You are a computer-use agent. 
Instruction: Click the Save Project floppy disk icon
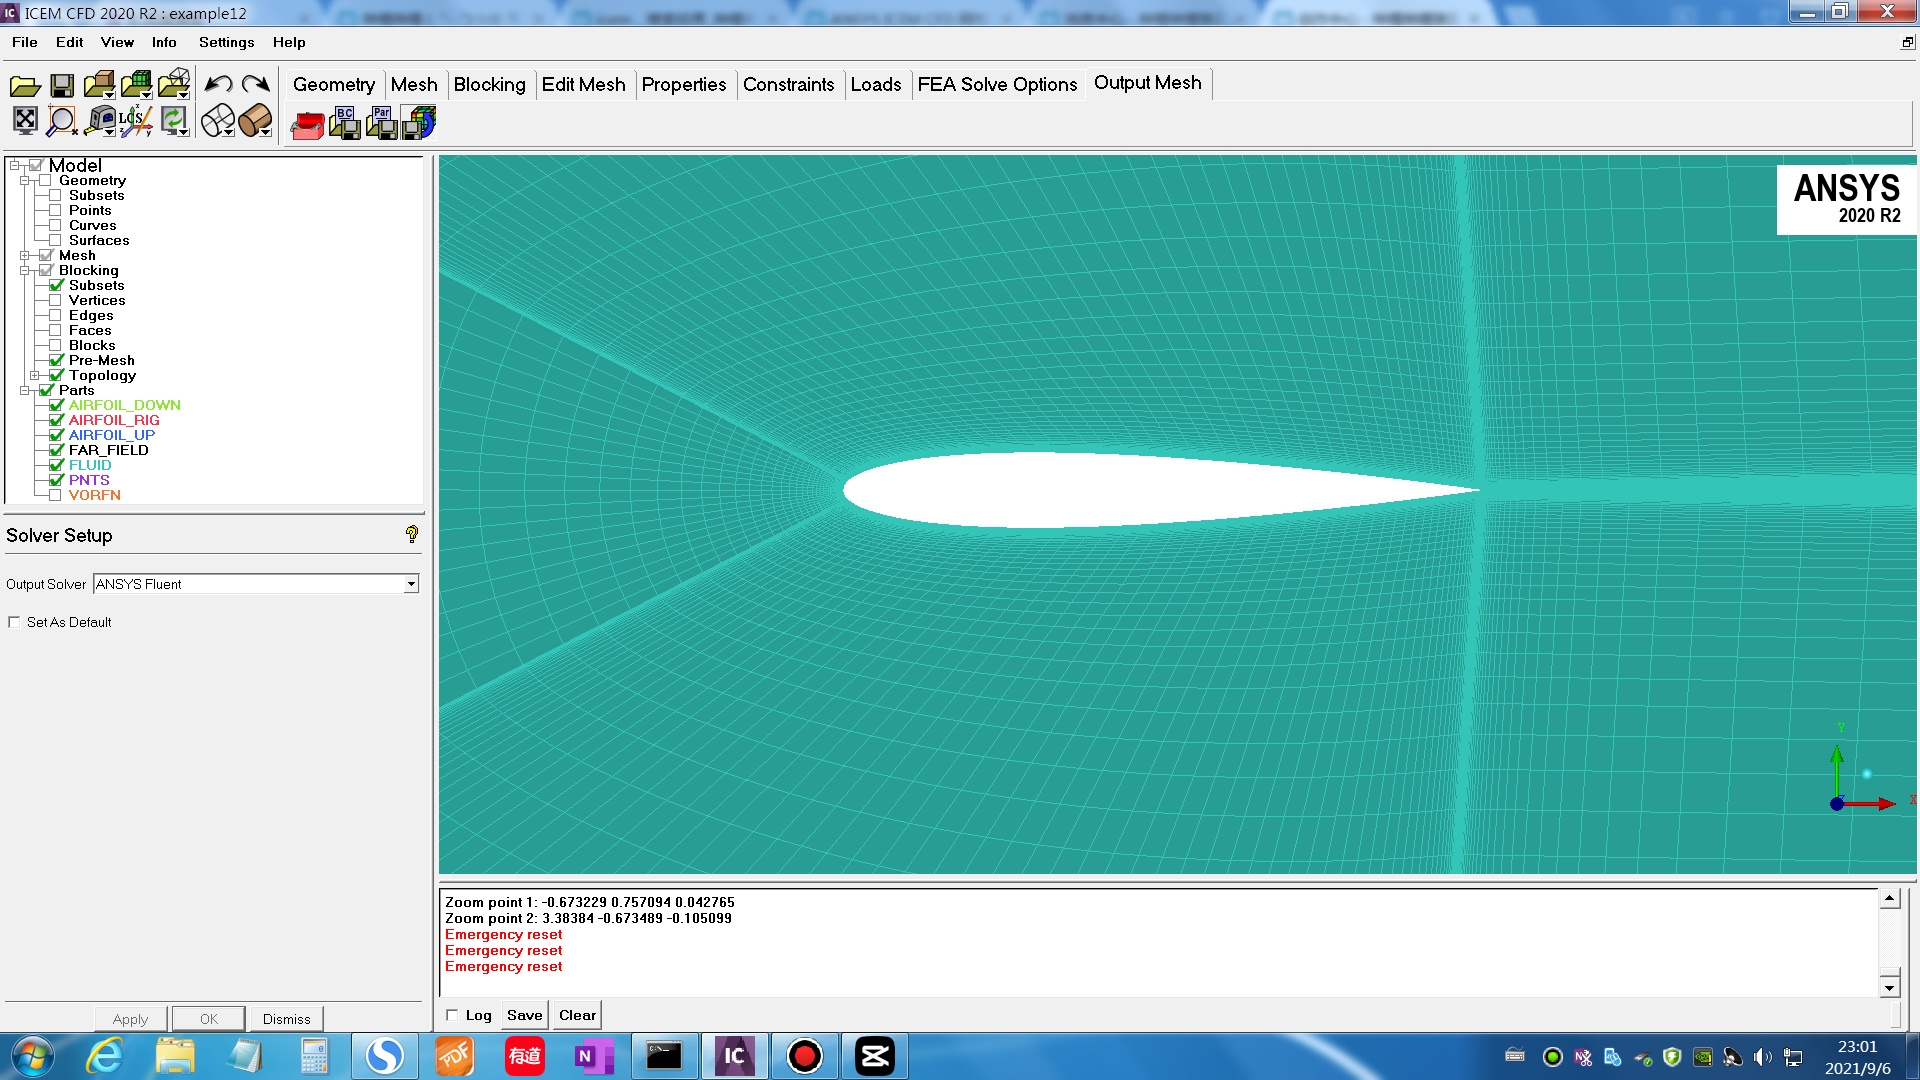(x=62, y=86)
